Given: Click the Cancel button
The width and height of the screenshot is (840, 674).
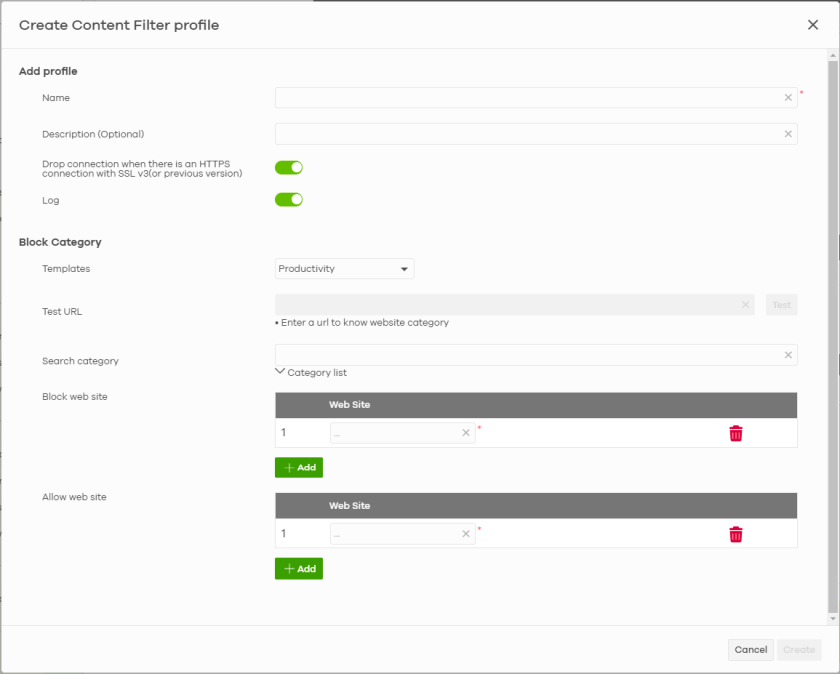Looking at the screenshot, I should 750,650.
